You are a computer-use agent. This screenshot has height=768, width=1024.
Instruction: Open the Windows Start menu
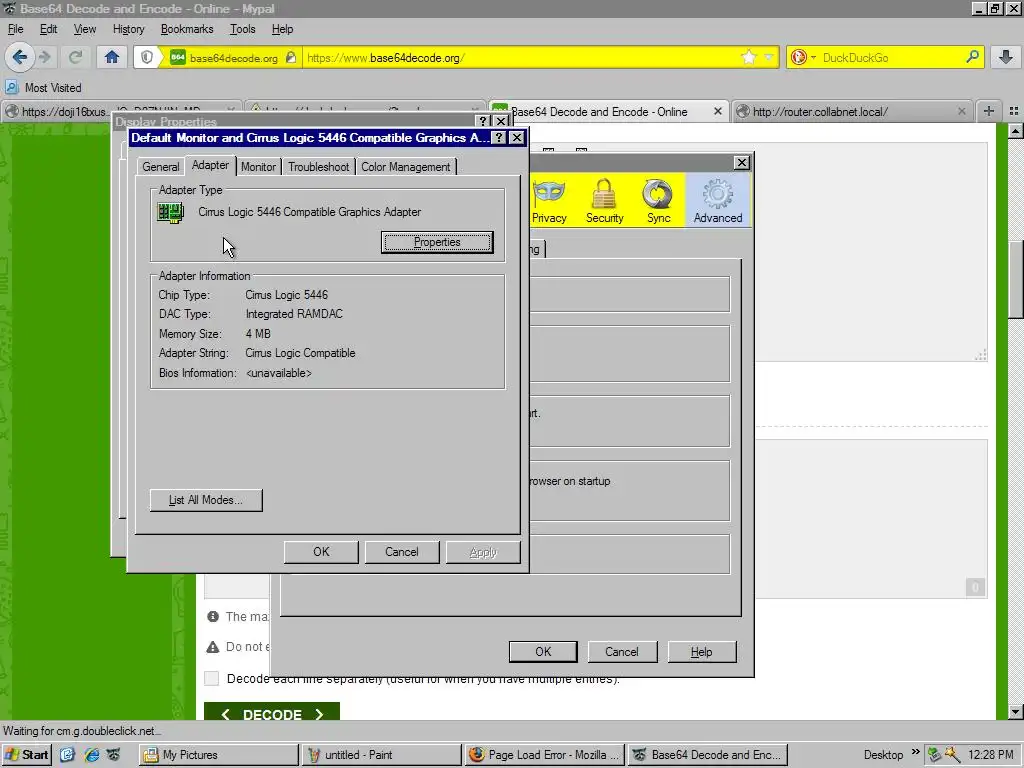(27, 754)
